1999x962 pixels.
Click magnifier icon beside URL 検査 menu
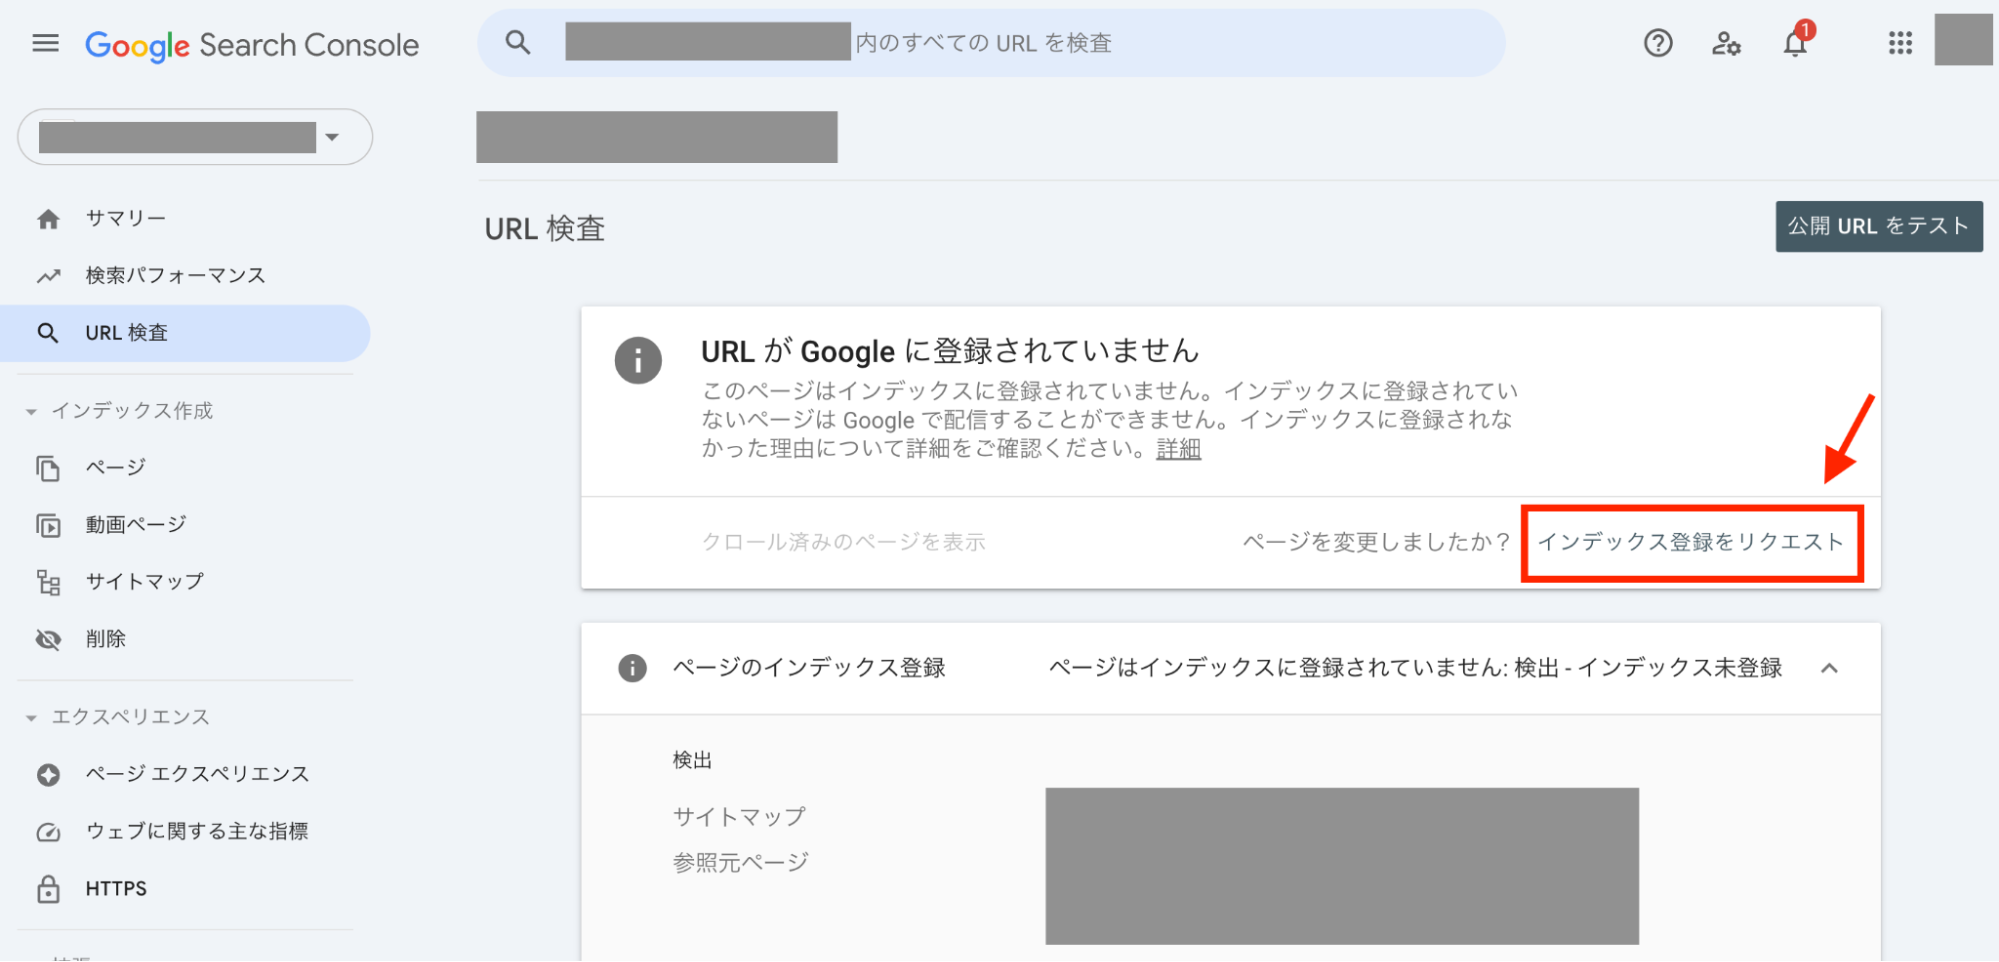(48, 333)
